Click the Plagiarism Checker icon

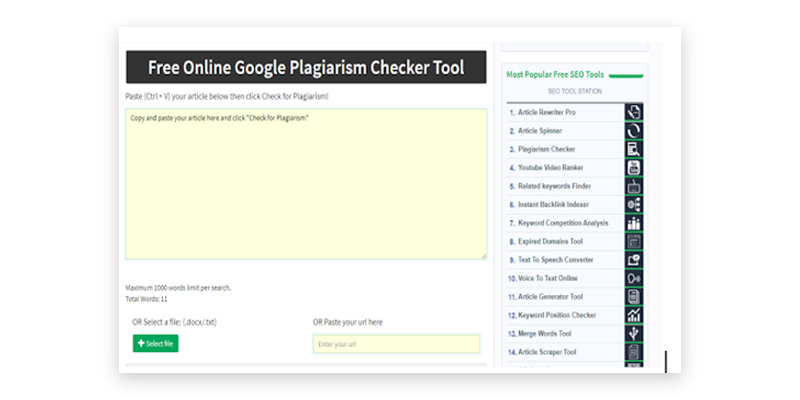pyautogui.click(x=634, y=149)
